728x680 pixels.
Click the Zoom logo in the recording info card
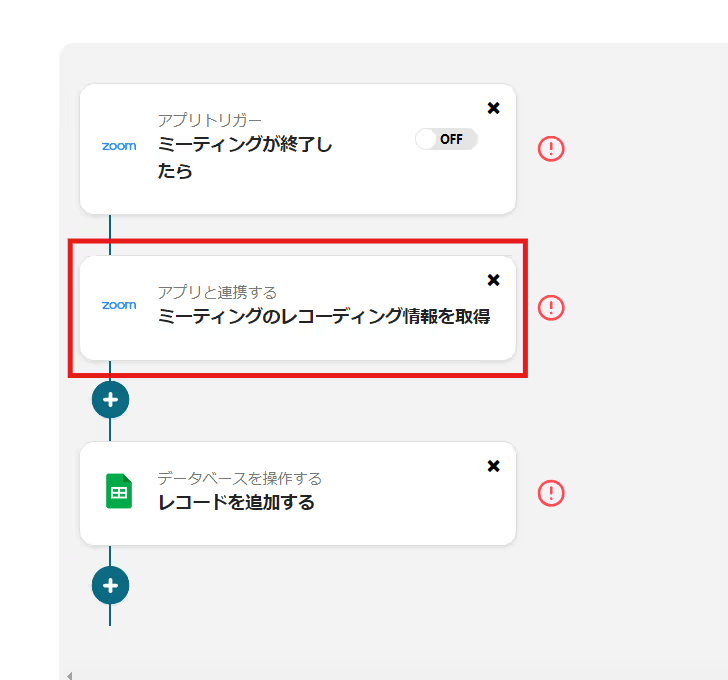[x=119, y=305]
